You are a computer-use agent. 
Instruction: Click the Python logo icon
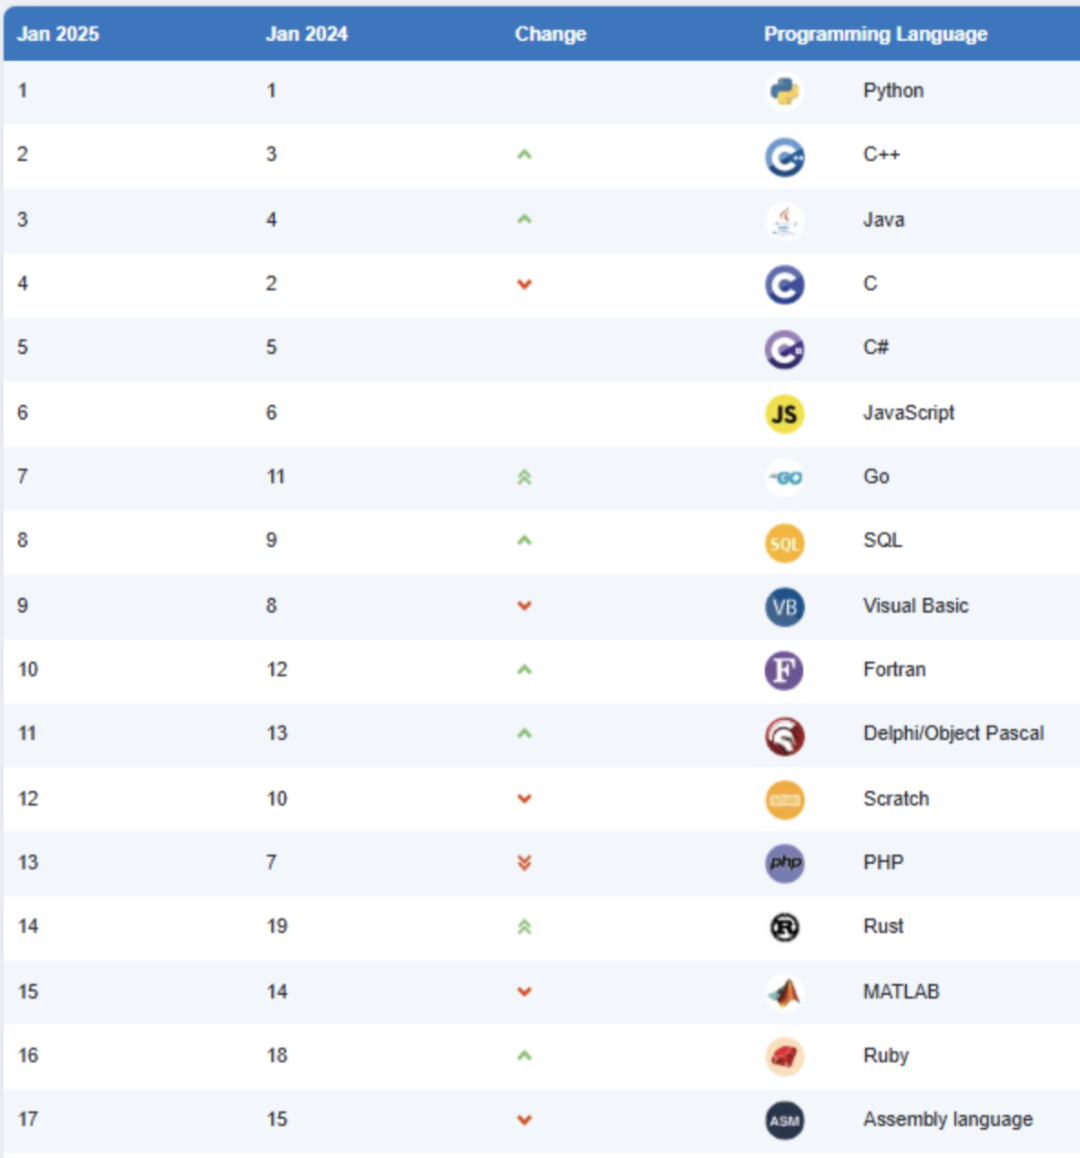(785, 91)
